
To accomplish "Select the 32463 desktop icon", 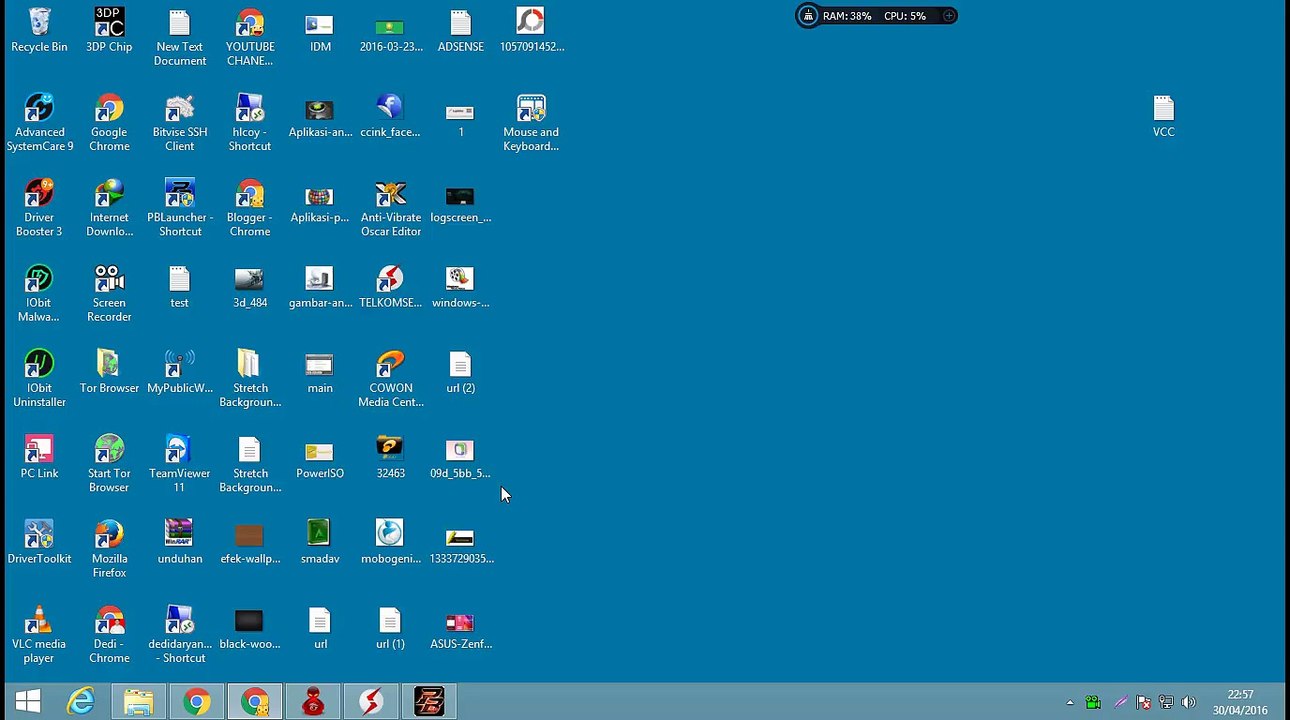I will pyautogui.click(x=391, y=457).
